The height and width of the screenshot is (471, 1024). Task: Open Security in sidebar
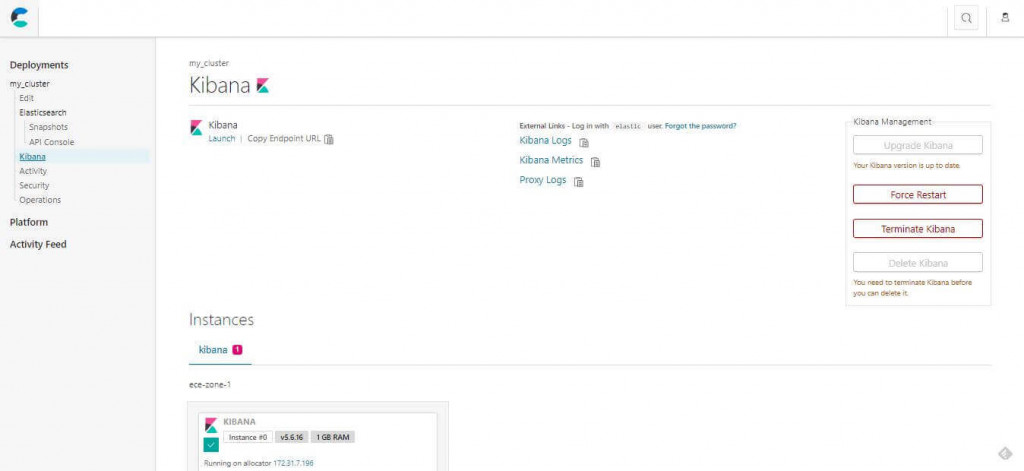[34, 186]
